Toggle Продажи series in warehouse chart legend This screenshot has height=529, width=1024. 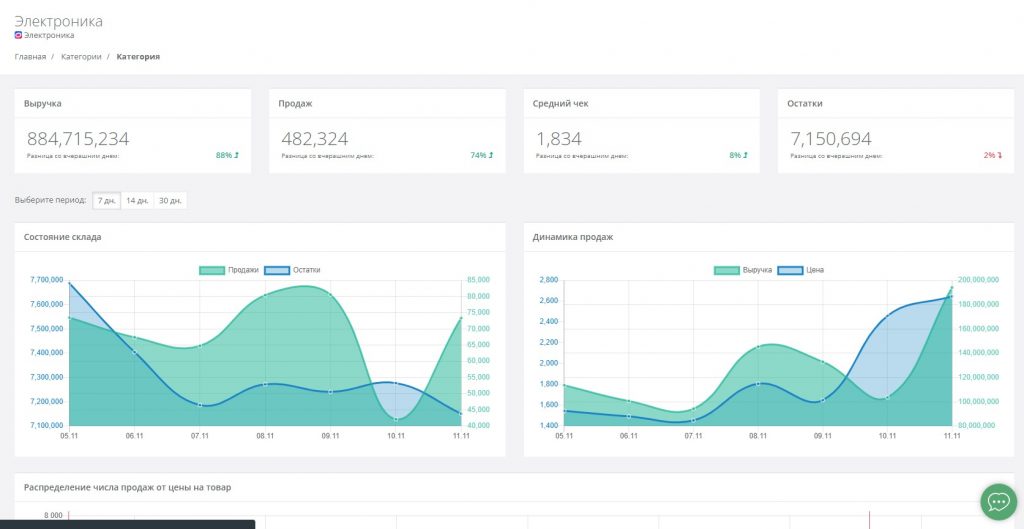pos(229,270)
